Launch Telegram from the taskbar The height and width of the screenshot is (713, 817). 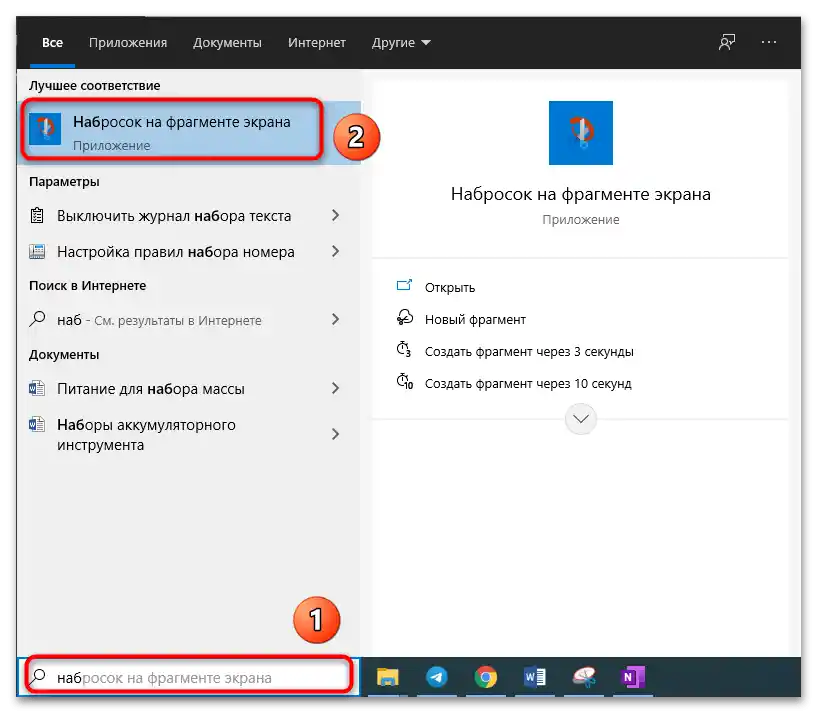437,677
